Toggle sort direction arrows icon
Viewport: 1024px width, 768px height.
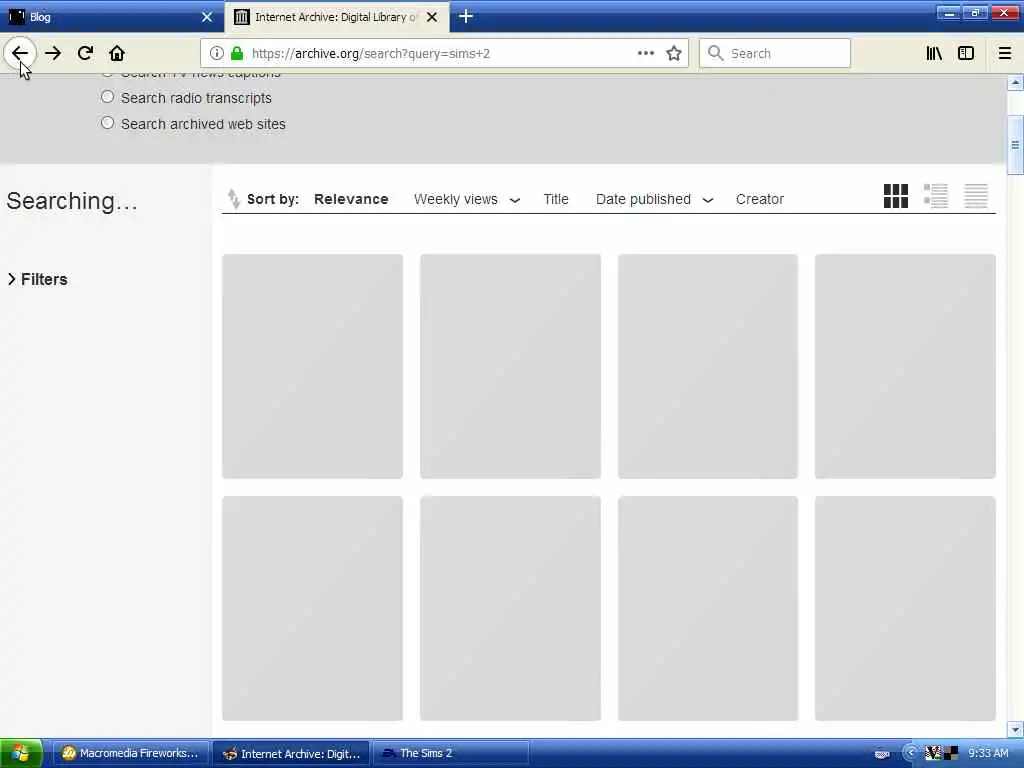(x=233, y=199)
